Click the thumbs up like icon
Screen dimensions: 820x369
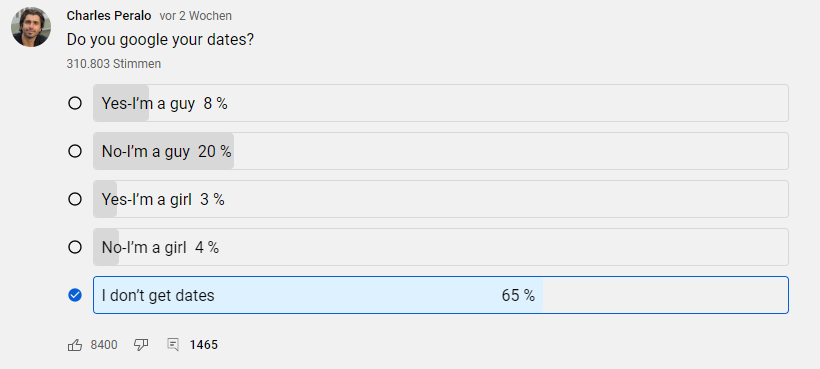click(x=75, y=345)
